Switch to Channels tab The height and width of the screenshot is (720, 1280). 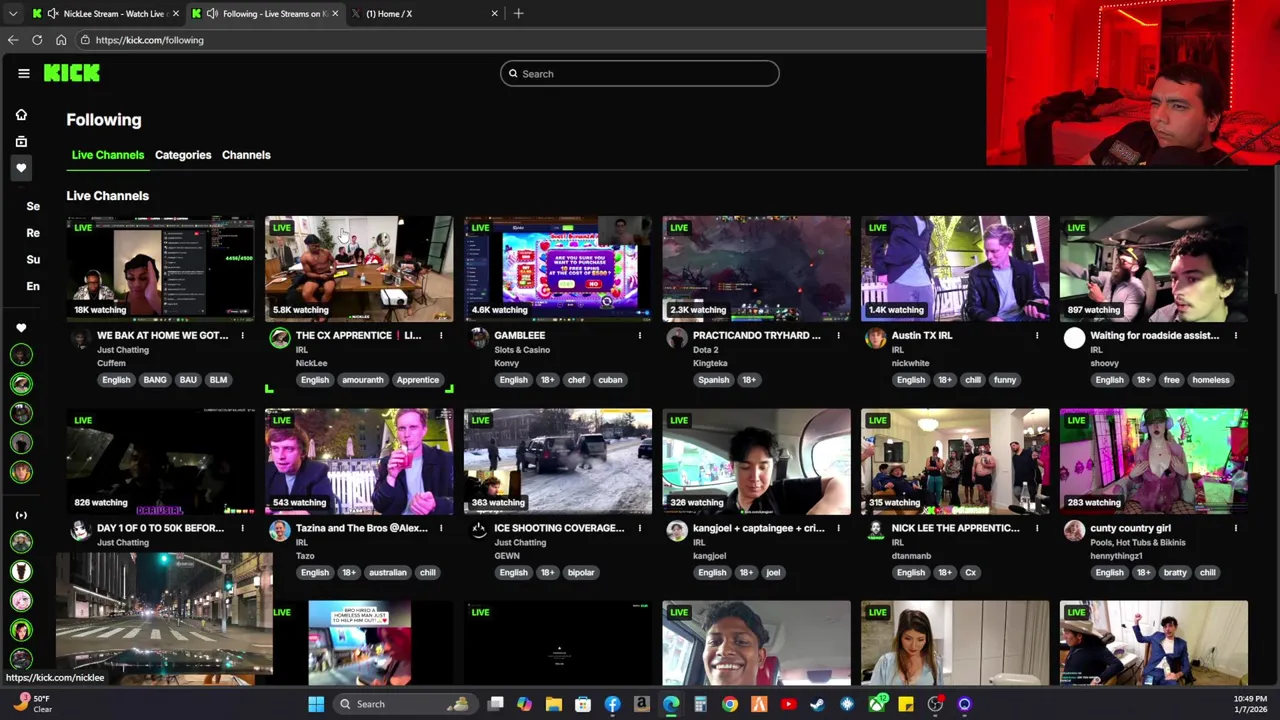(x=246, y=155)
